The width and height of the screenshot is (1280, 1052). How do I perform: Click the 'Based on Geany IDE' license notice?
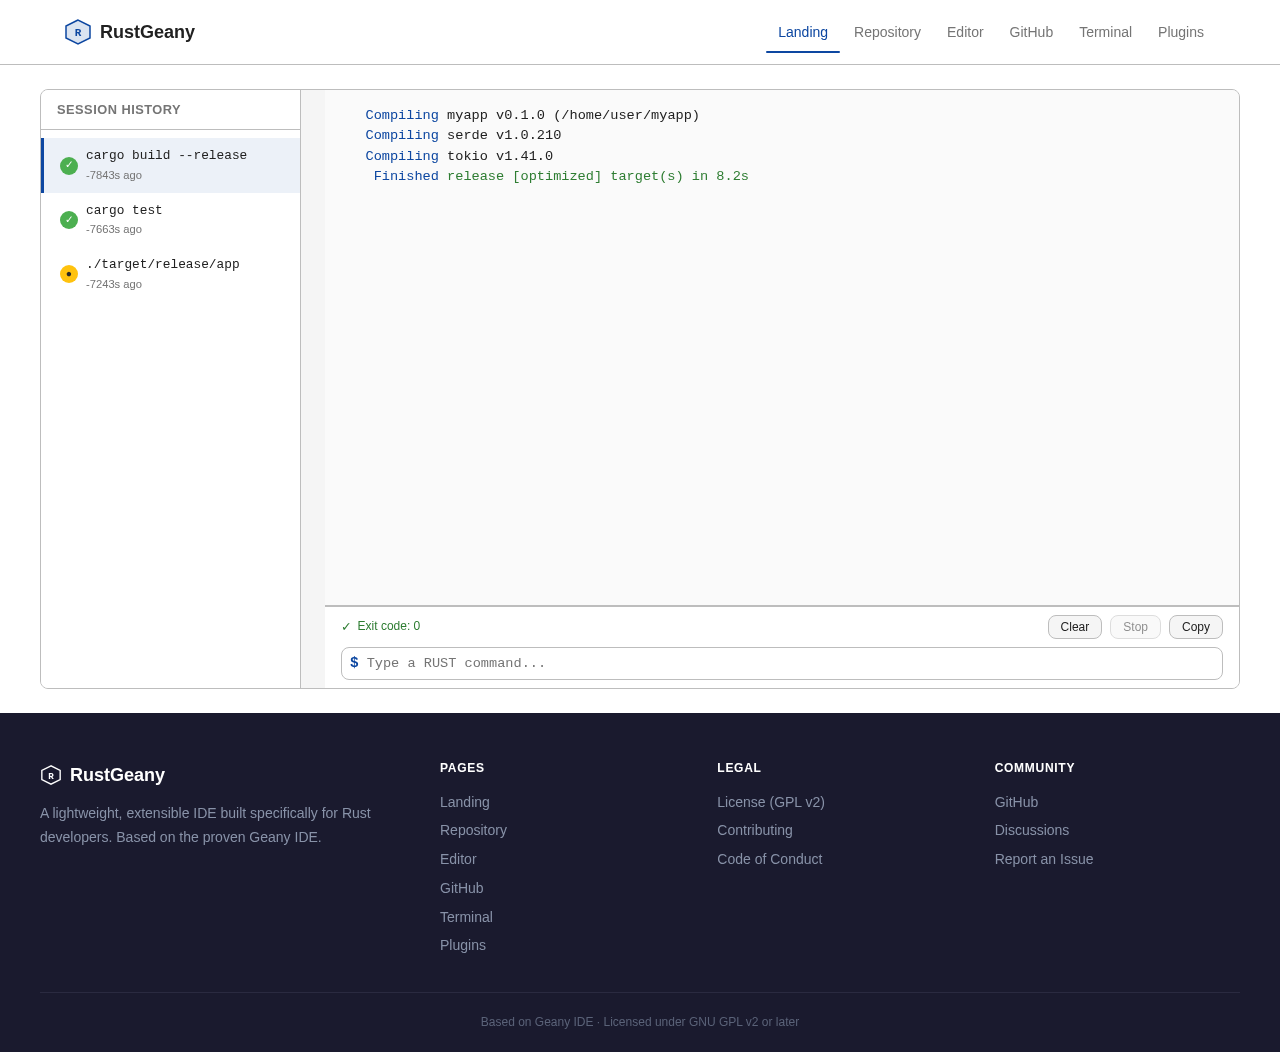pyautogui.click(x=640, y=1022)
